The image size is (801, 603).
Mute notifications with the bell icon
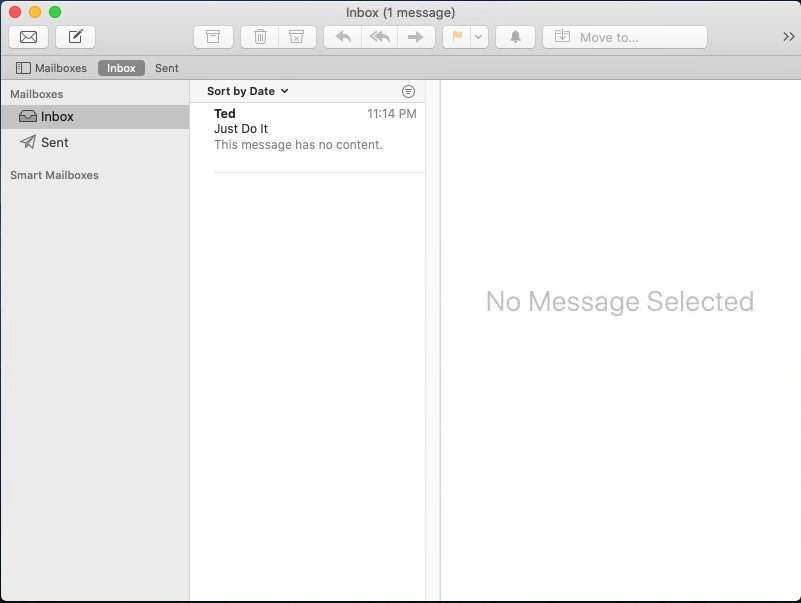tap(515, 37)
